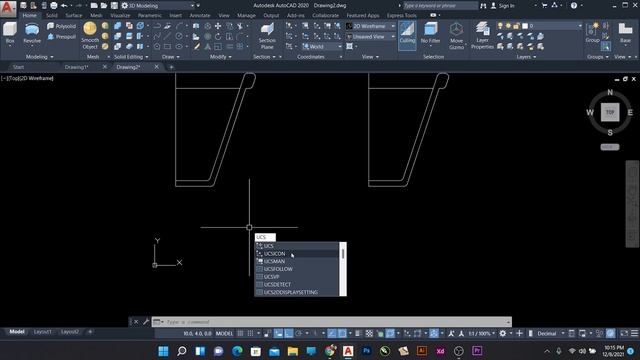Open the No Filter selection tool

click(430, 33)
